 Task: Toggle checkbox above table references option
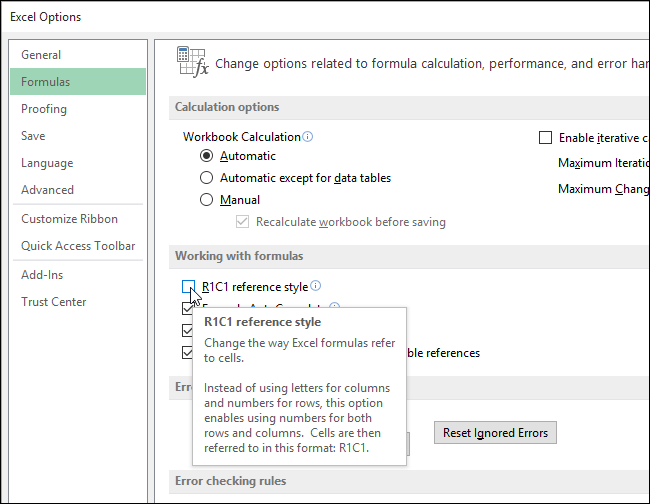tap(187, 331)
